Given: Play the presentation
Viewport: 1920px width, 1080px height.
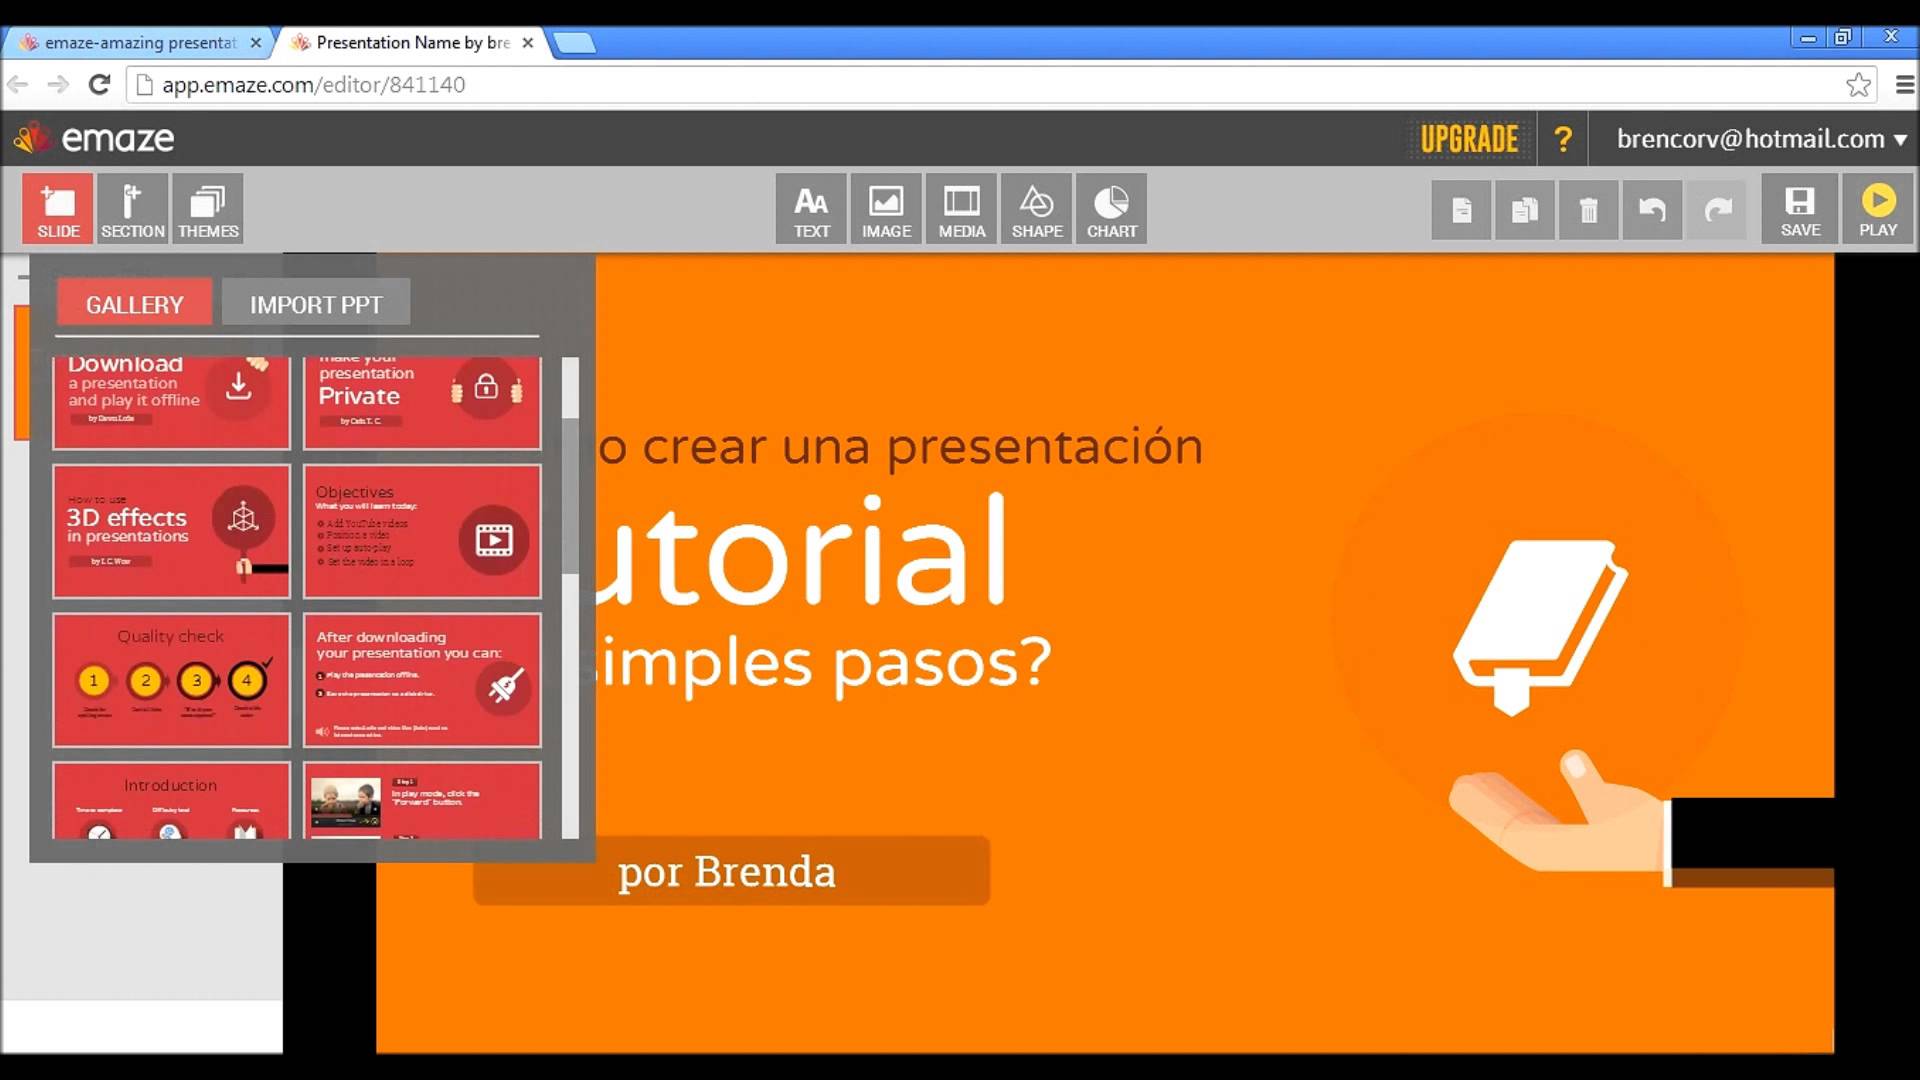Looking at the screenshot, I should pyautogui.click(x=1878, y=208).
